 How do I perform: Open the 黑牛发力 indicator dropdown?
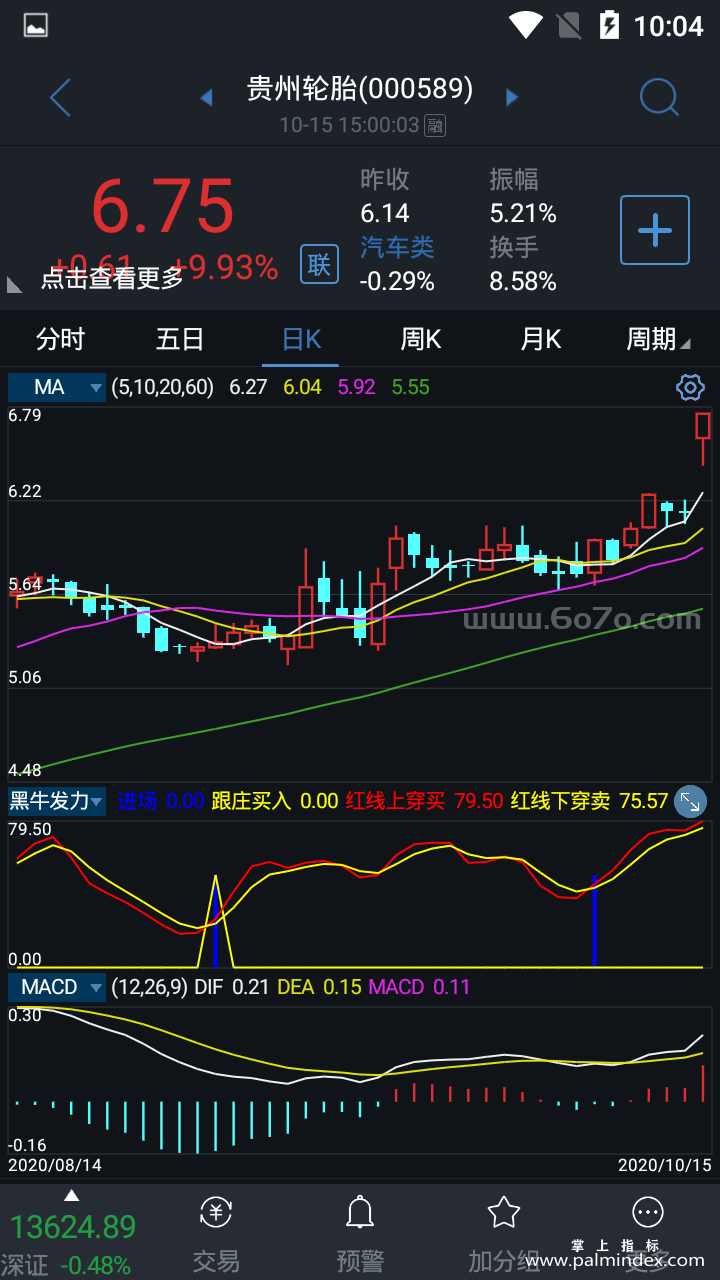click(x=57, y=801)
